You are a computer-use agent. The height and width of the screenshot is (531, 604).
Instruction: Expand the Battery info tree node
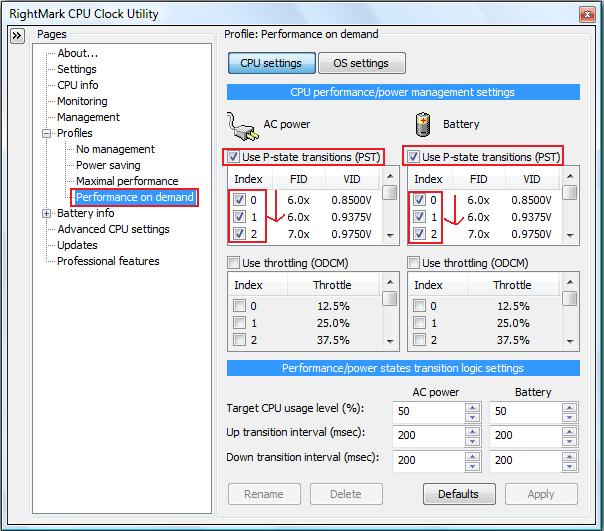(x=46, y=213)
